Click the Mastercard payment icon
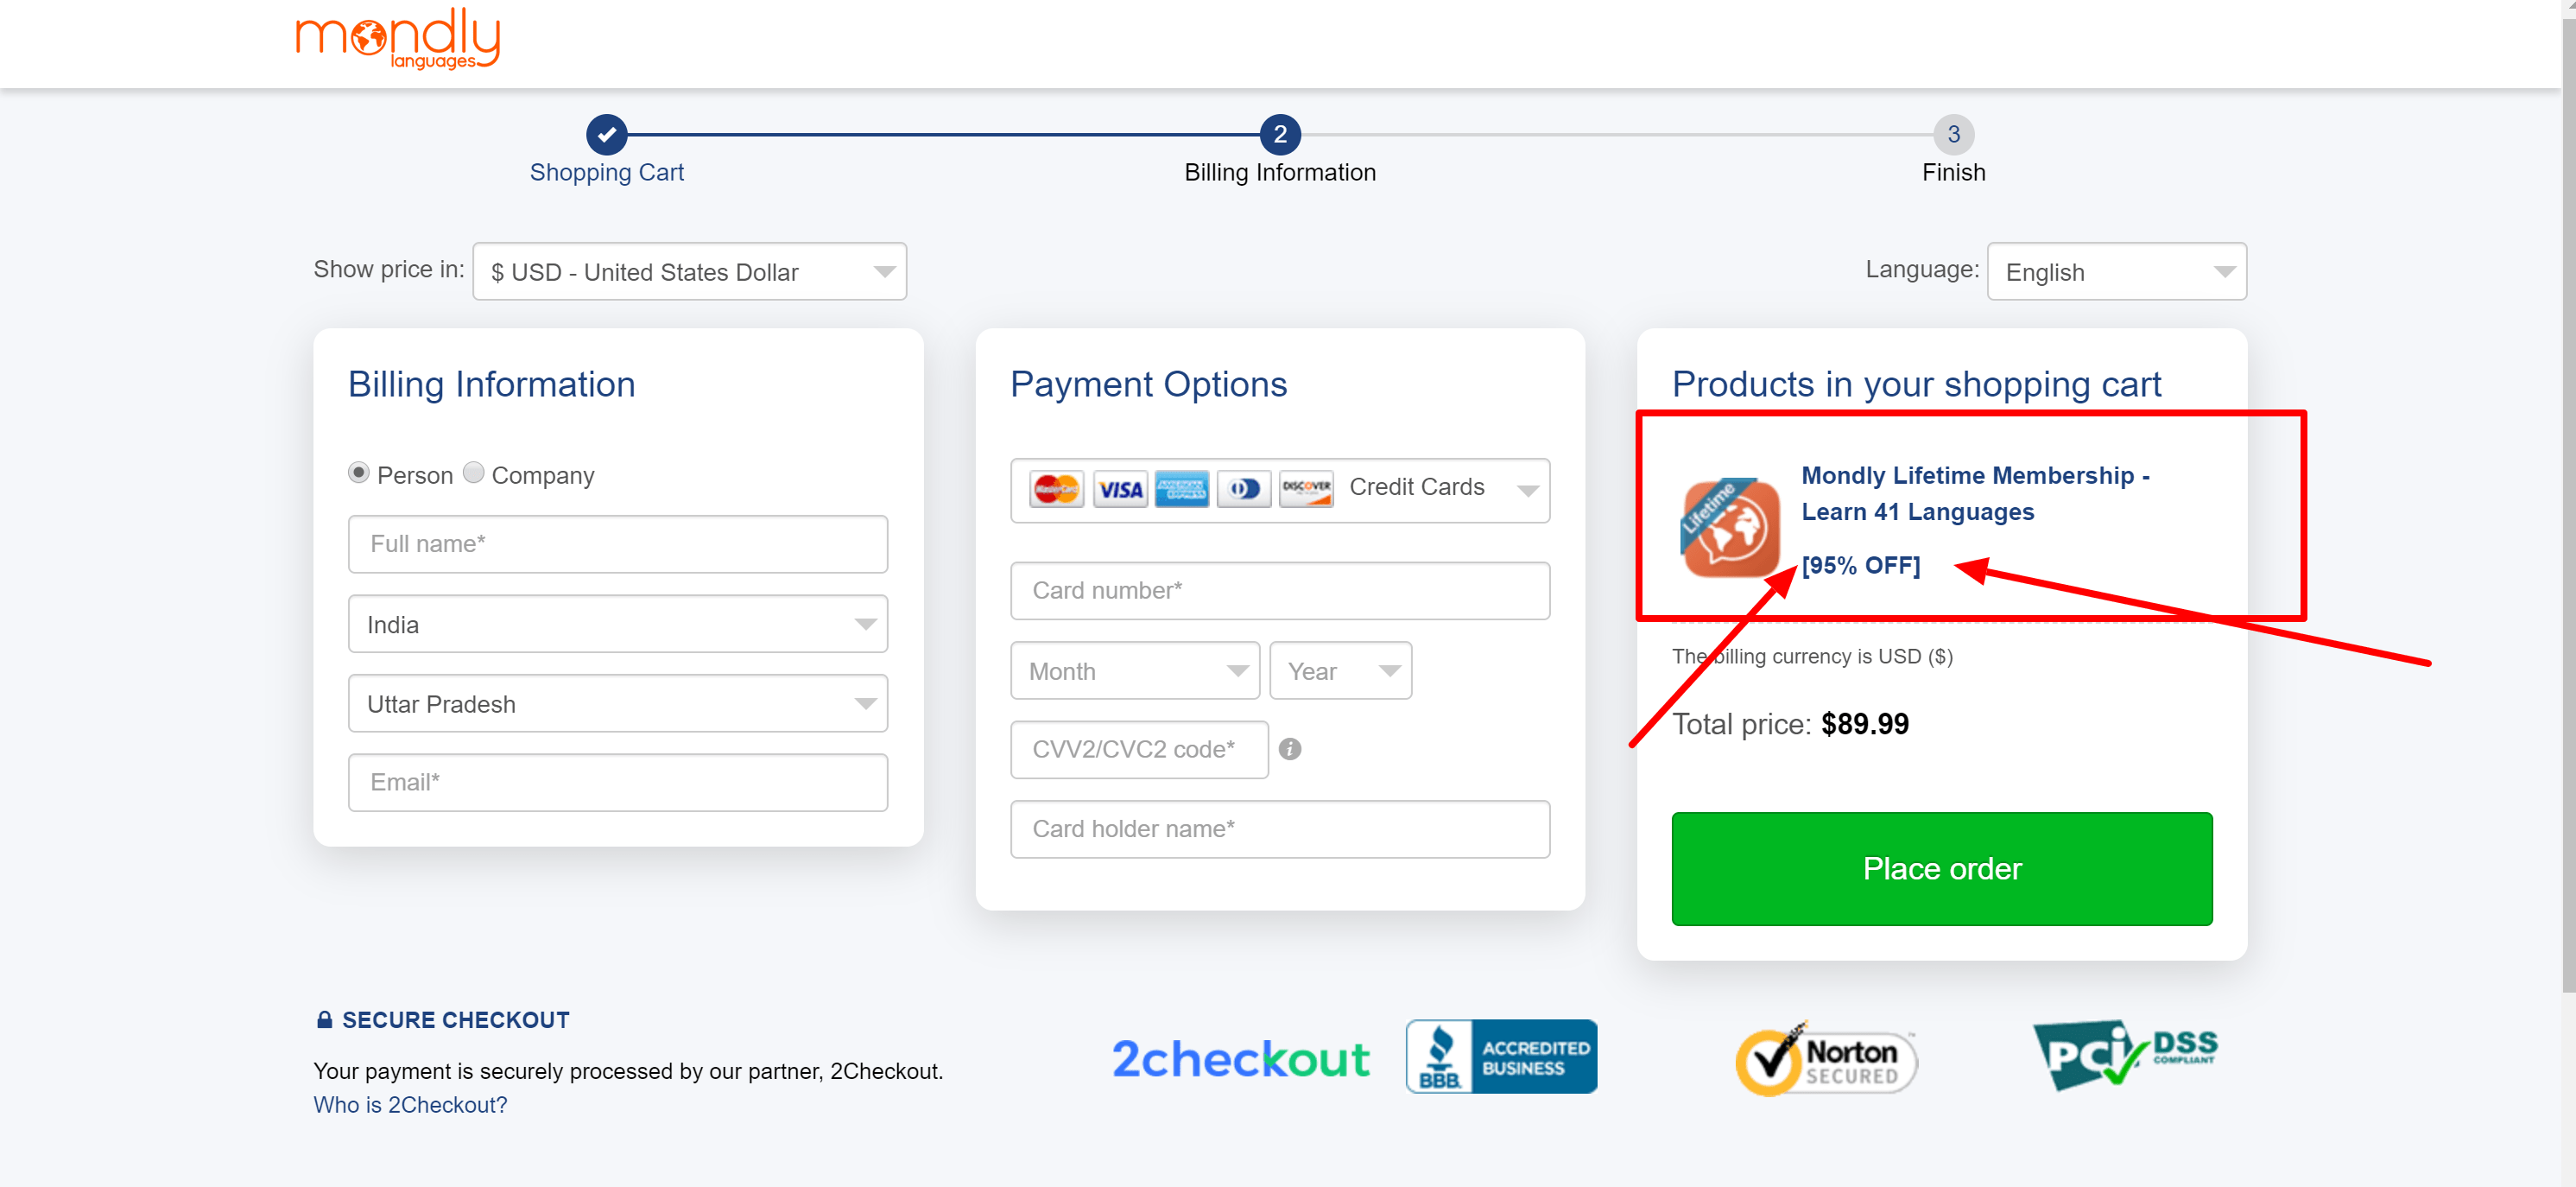 pos(1053,488)
